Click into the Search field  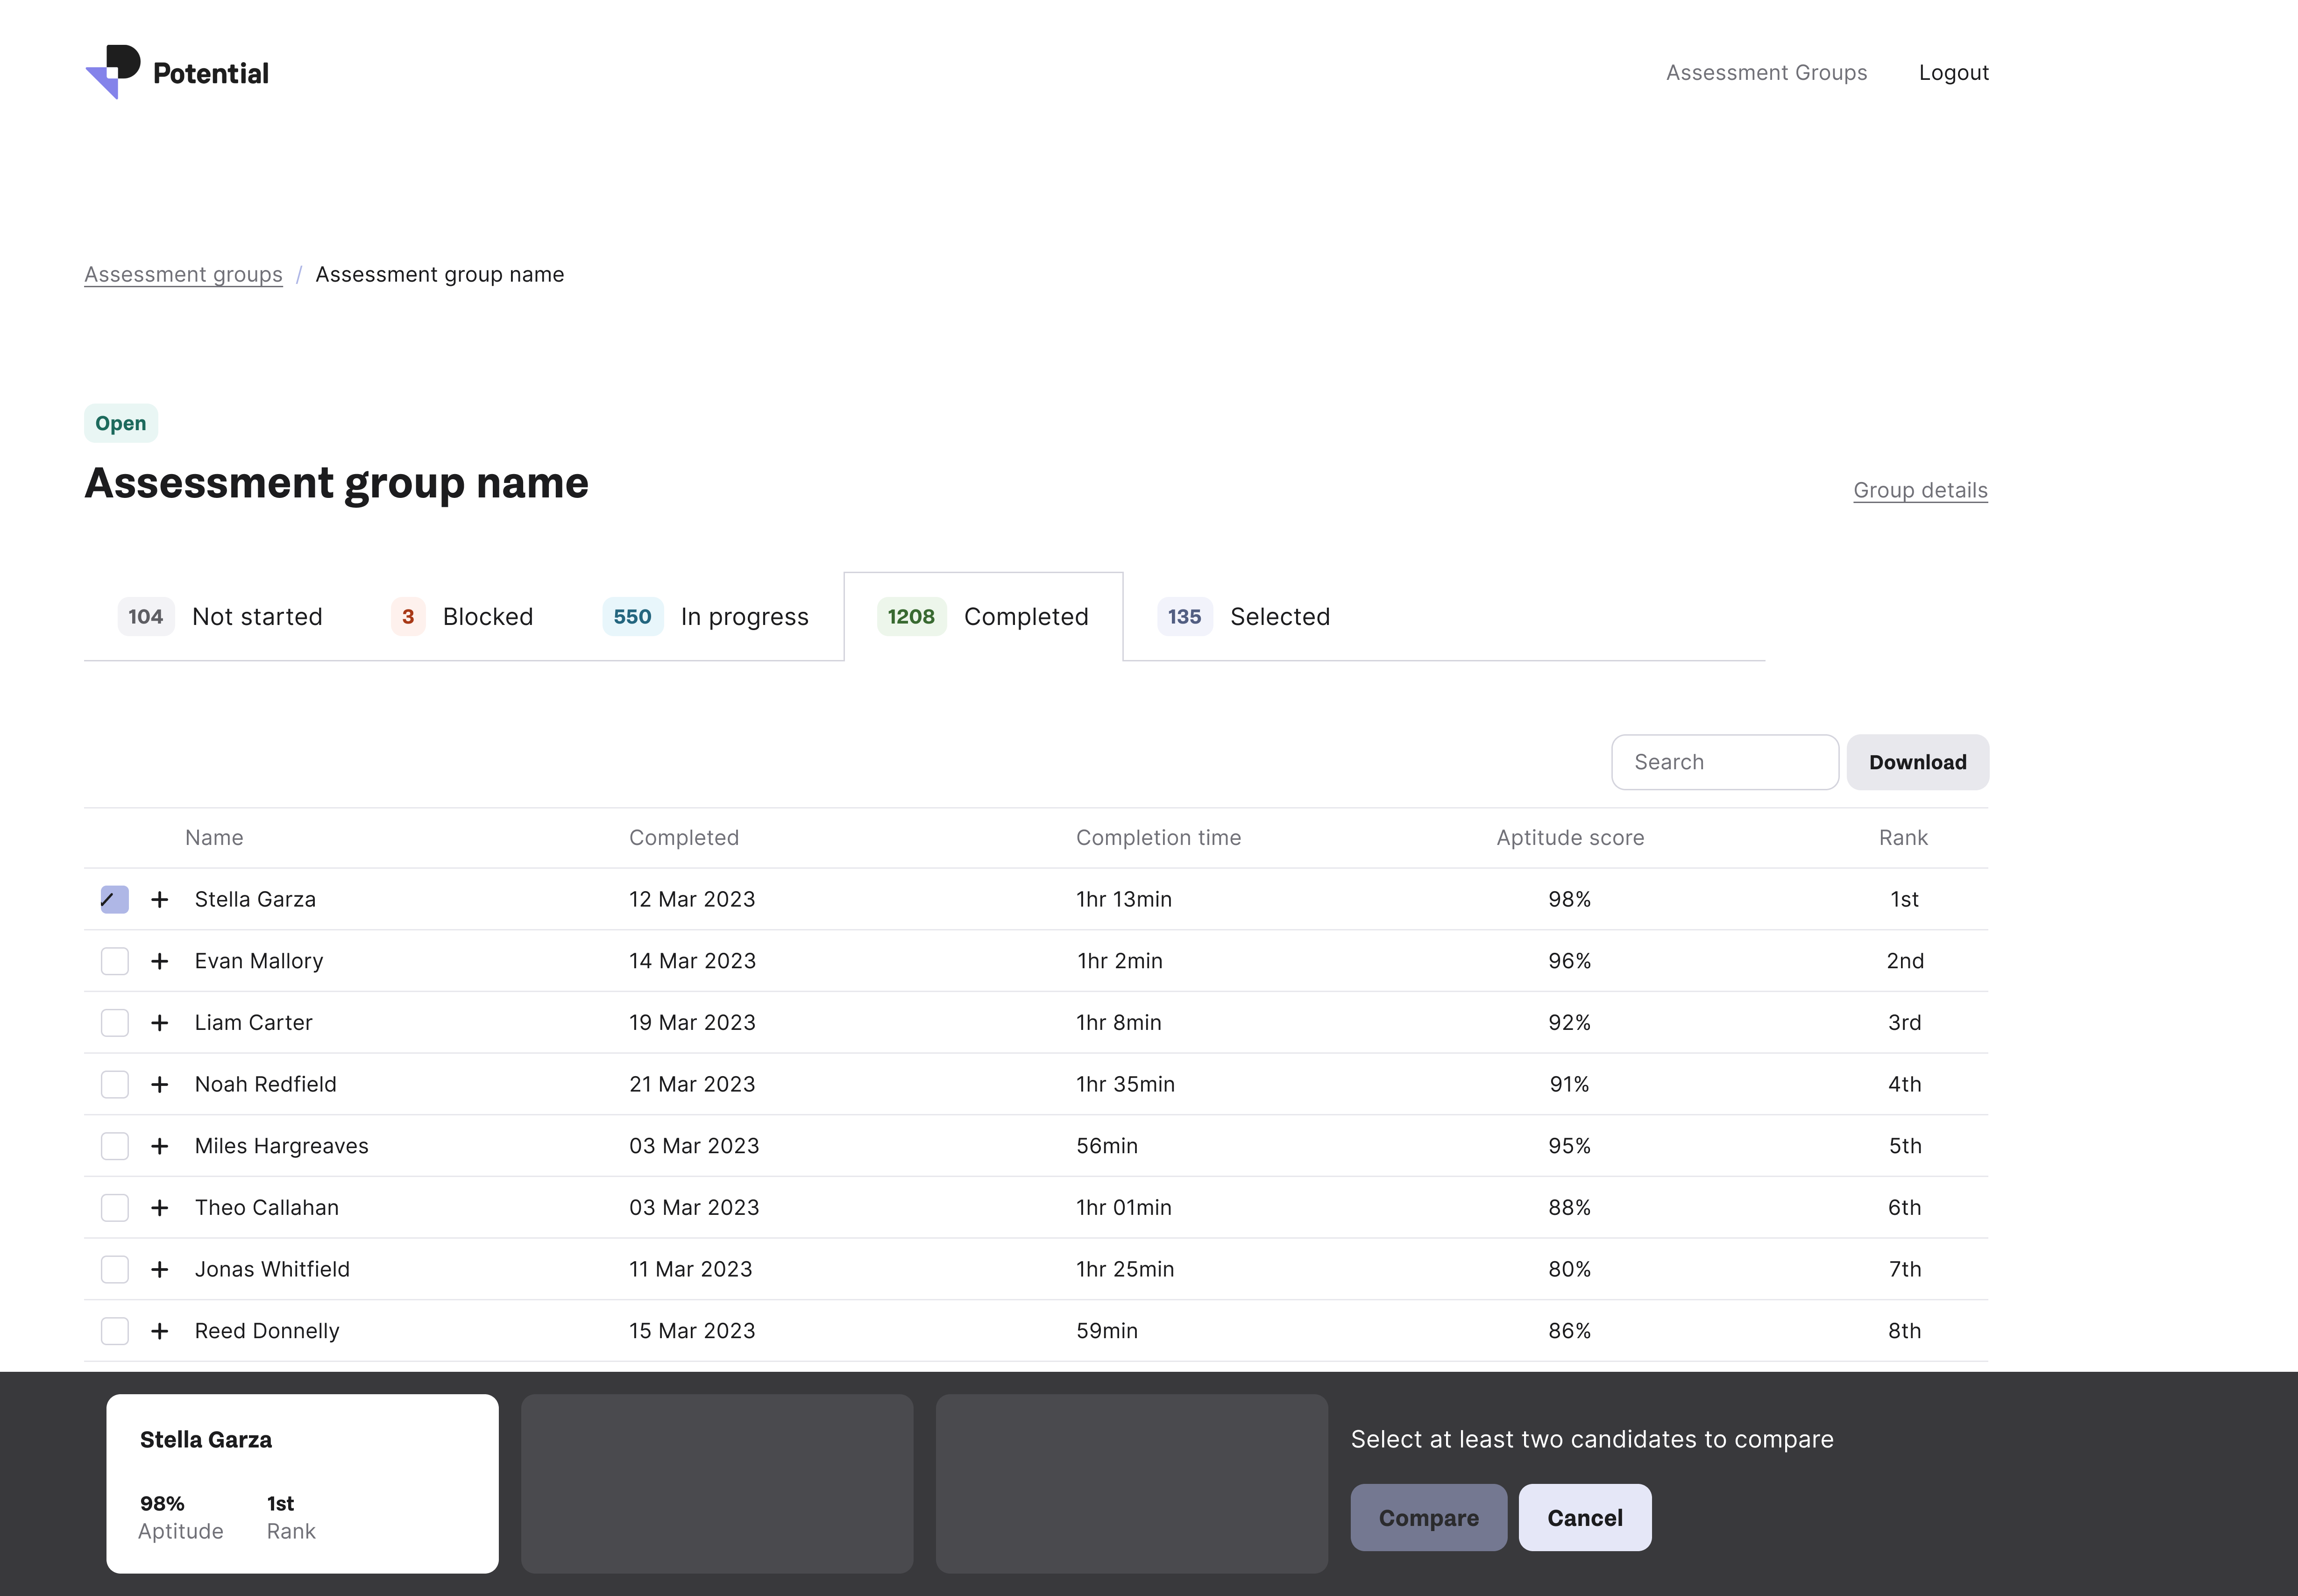click(x=1724, y=762)
